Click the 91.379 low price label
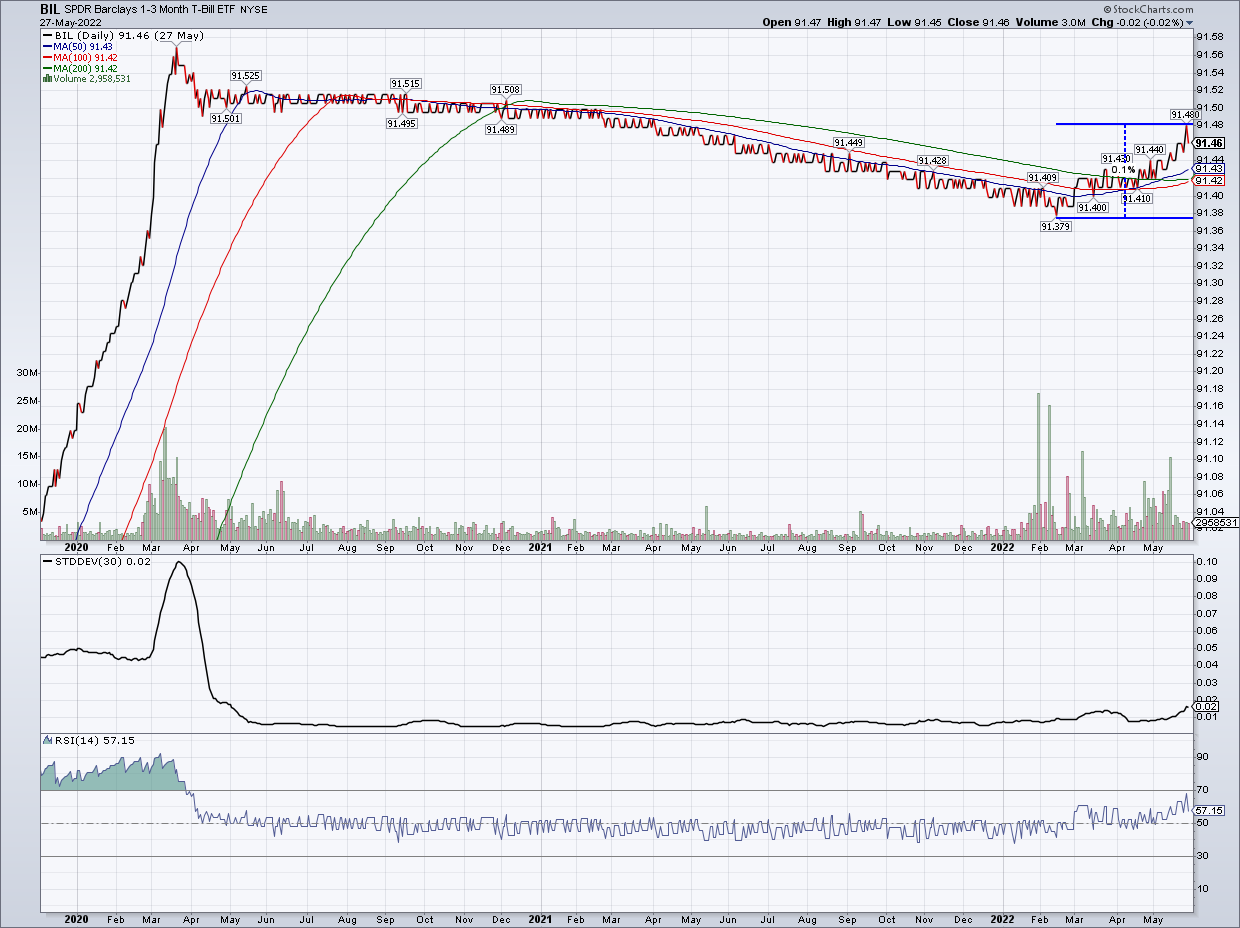The width and height of the screenshot is (1240, 928). pyautogui.click(x=1055, y=226)
